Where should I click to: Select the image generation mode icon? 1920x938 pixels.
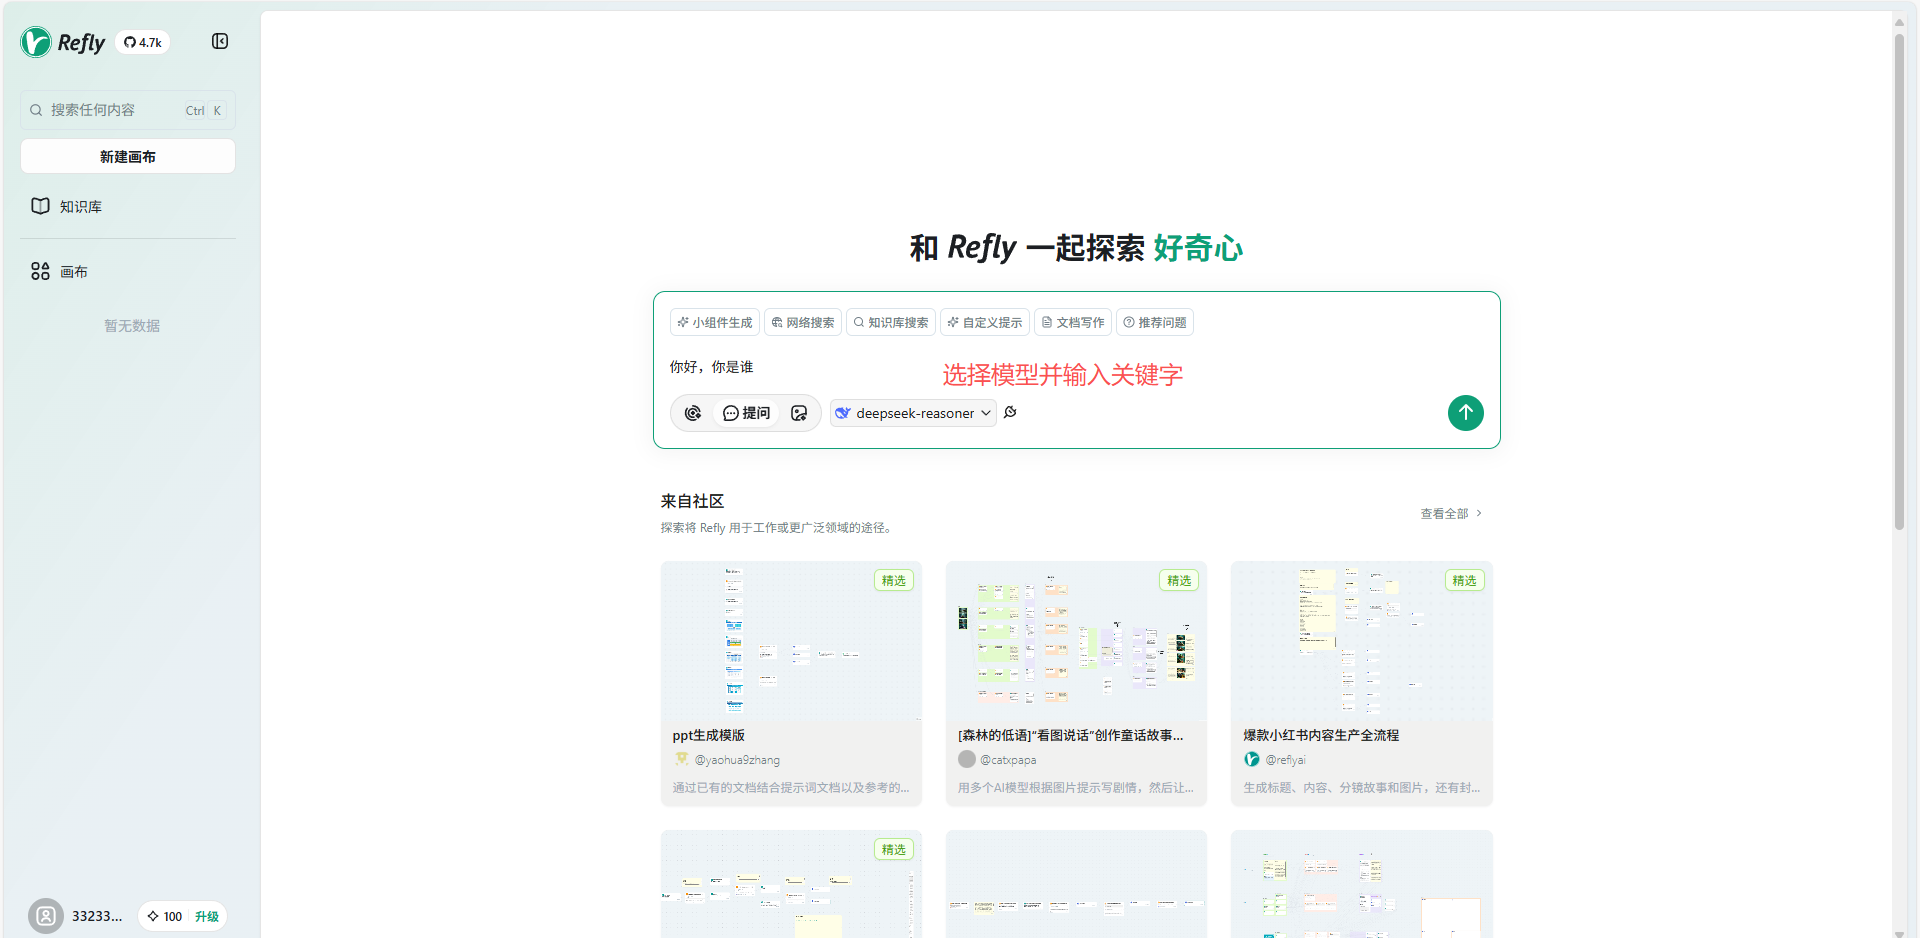(799, 413)
